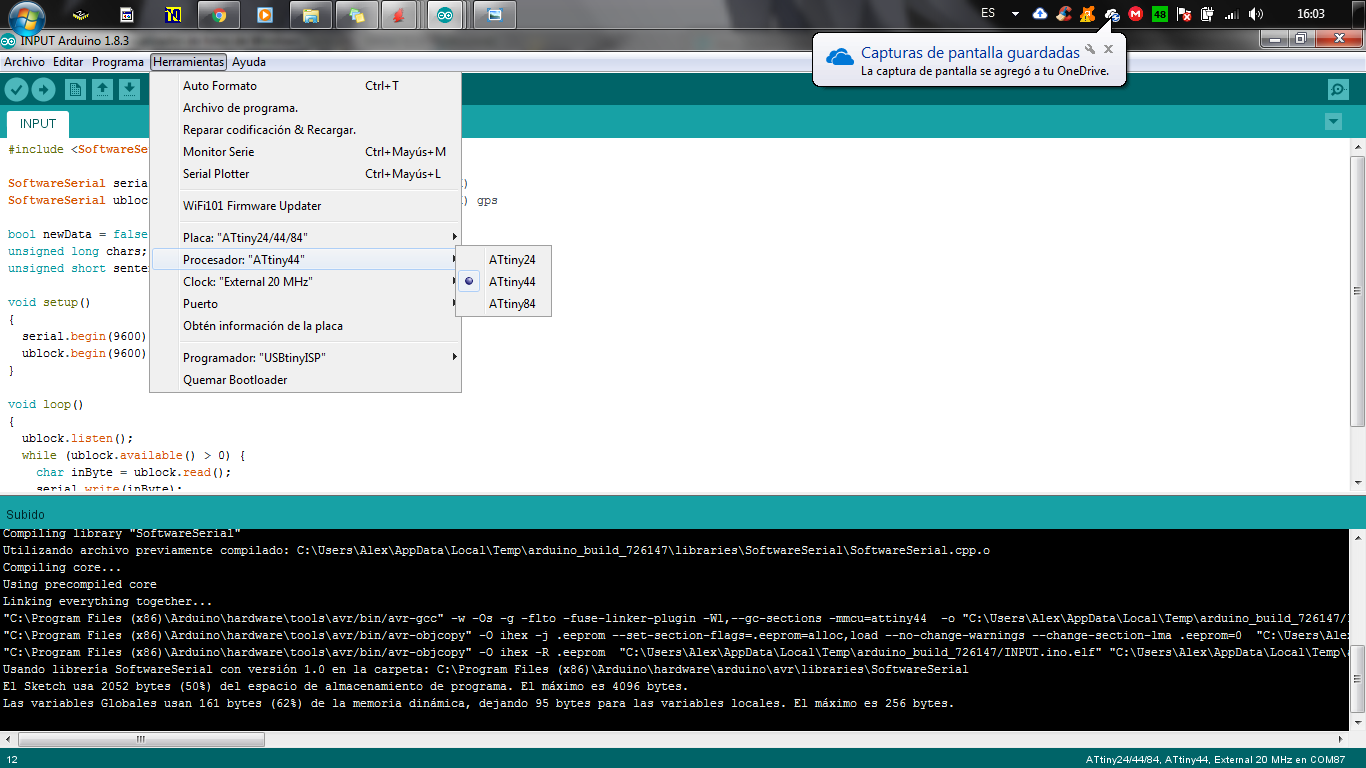Select the ATtiny84 processor option

(503, 304)
